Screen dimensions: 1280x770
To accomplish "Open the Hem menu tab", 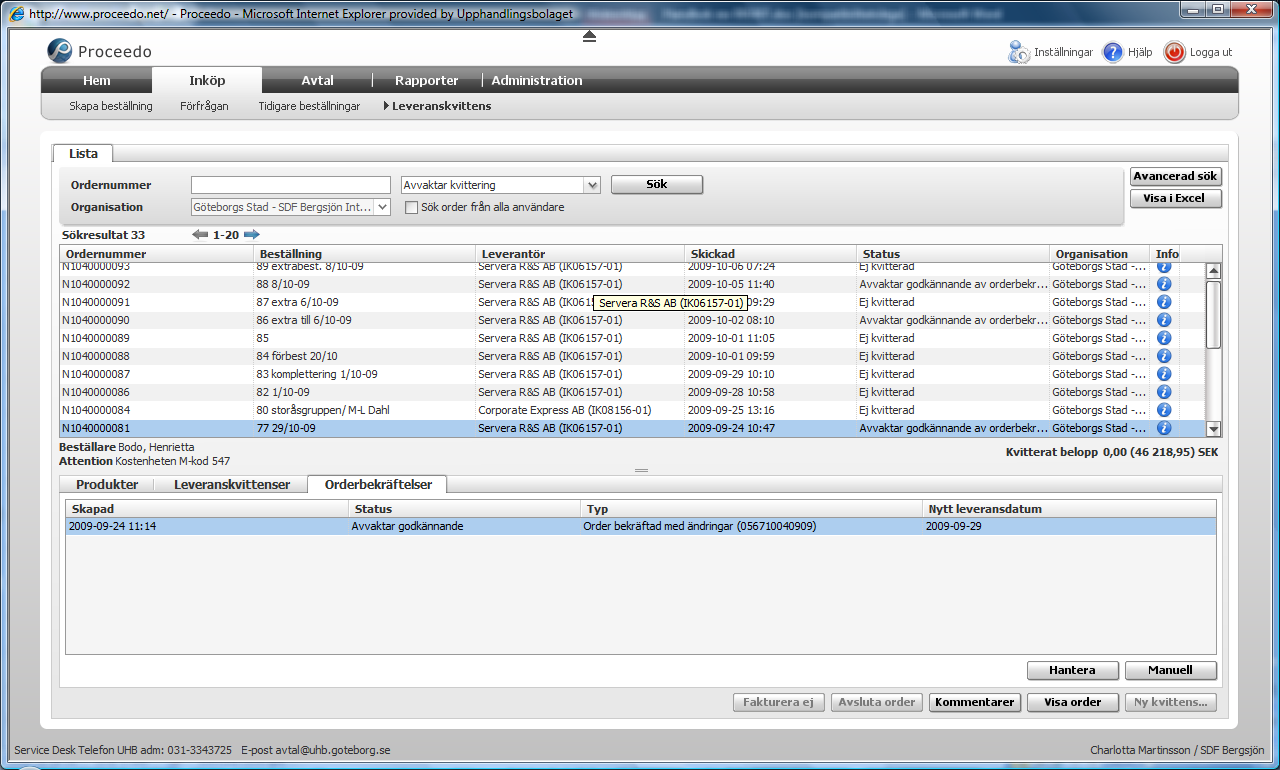I will (97, 80).
